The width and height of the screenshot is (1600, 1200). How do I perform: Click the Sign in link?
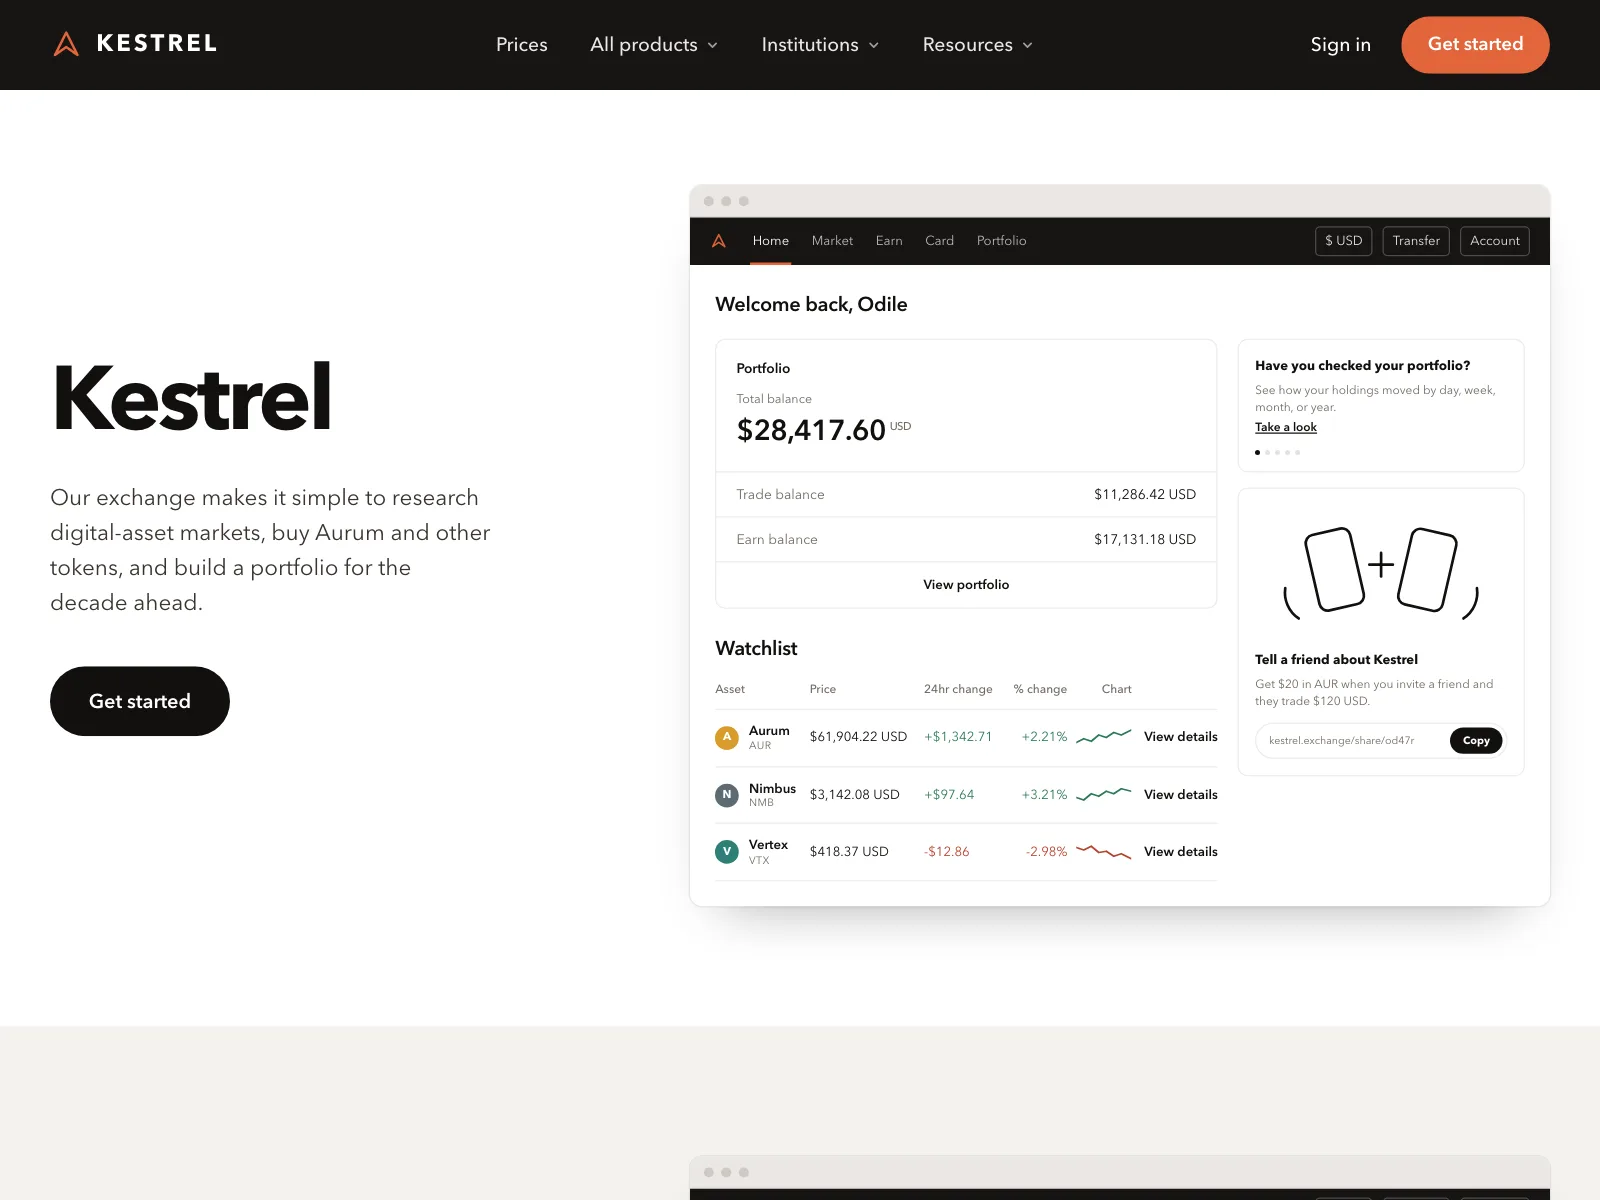[1340, 45]
